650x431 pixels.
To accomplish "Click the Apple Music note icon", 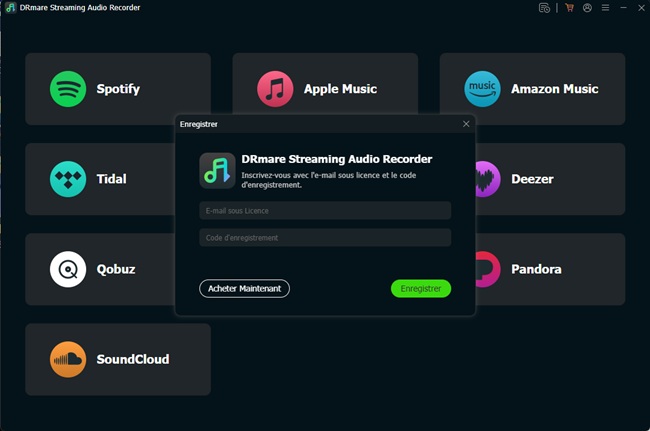I will click(x=275, y=89).
